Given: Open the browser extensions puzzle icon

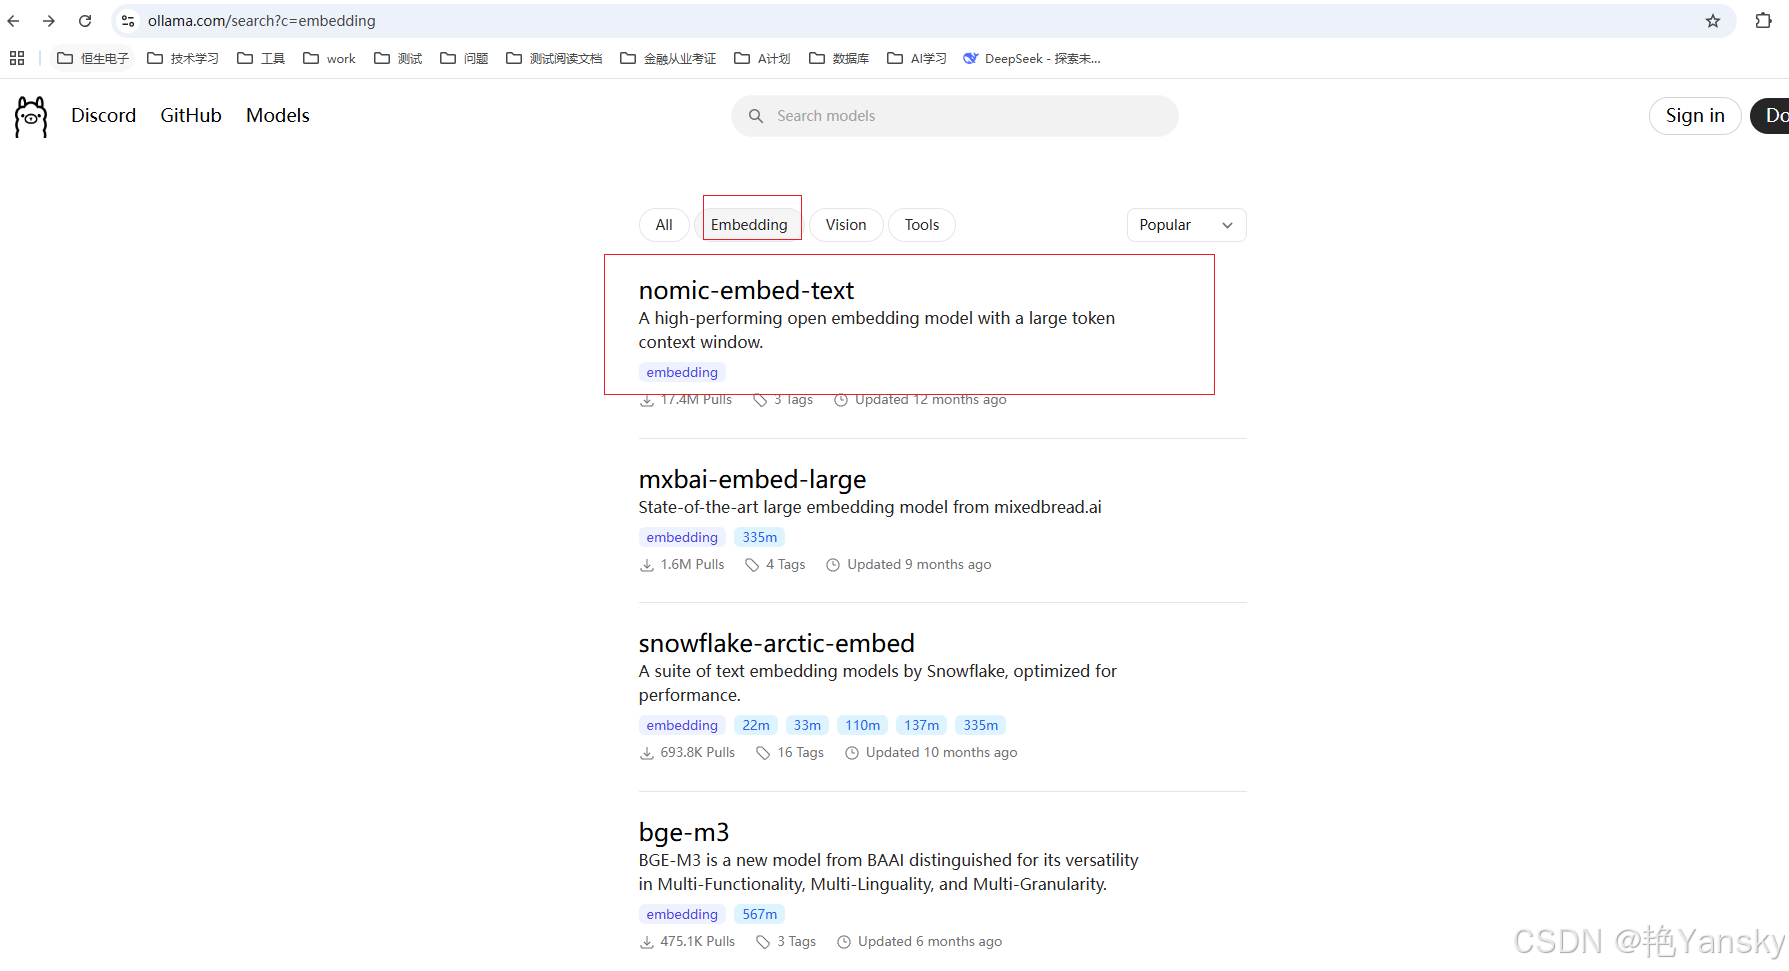Looking at the screenshot, I should coord(1764,21).
